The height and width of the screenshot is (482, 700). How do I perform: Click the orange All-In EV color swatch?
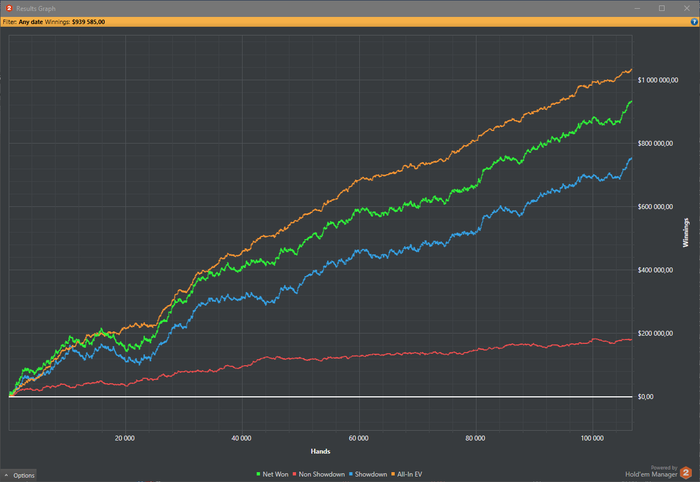point(393,474)
